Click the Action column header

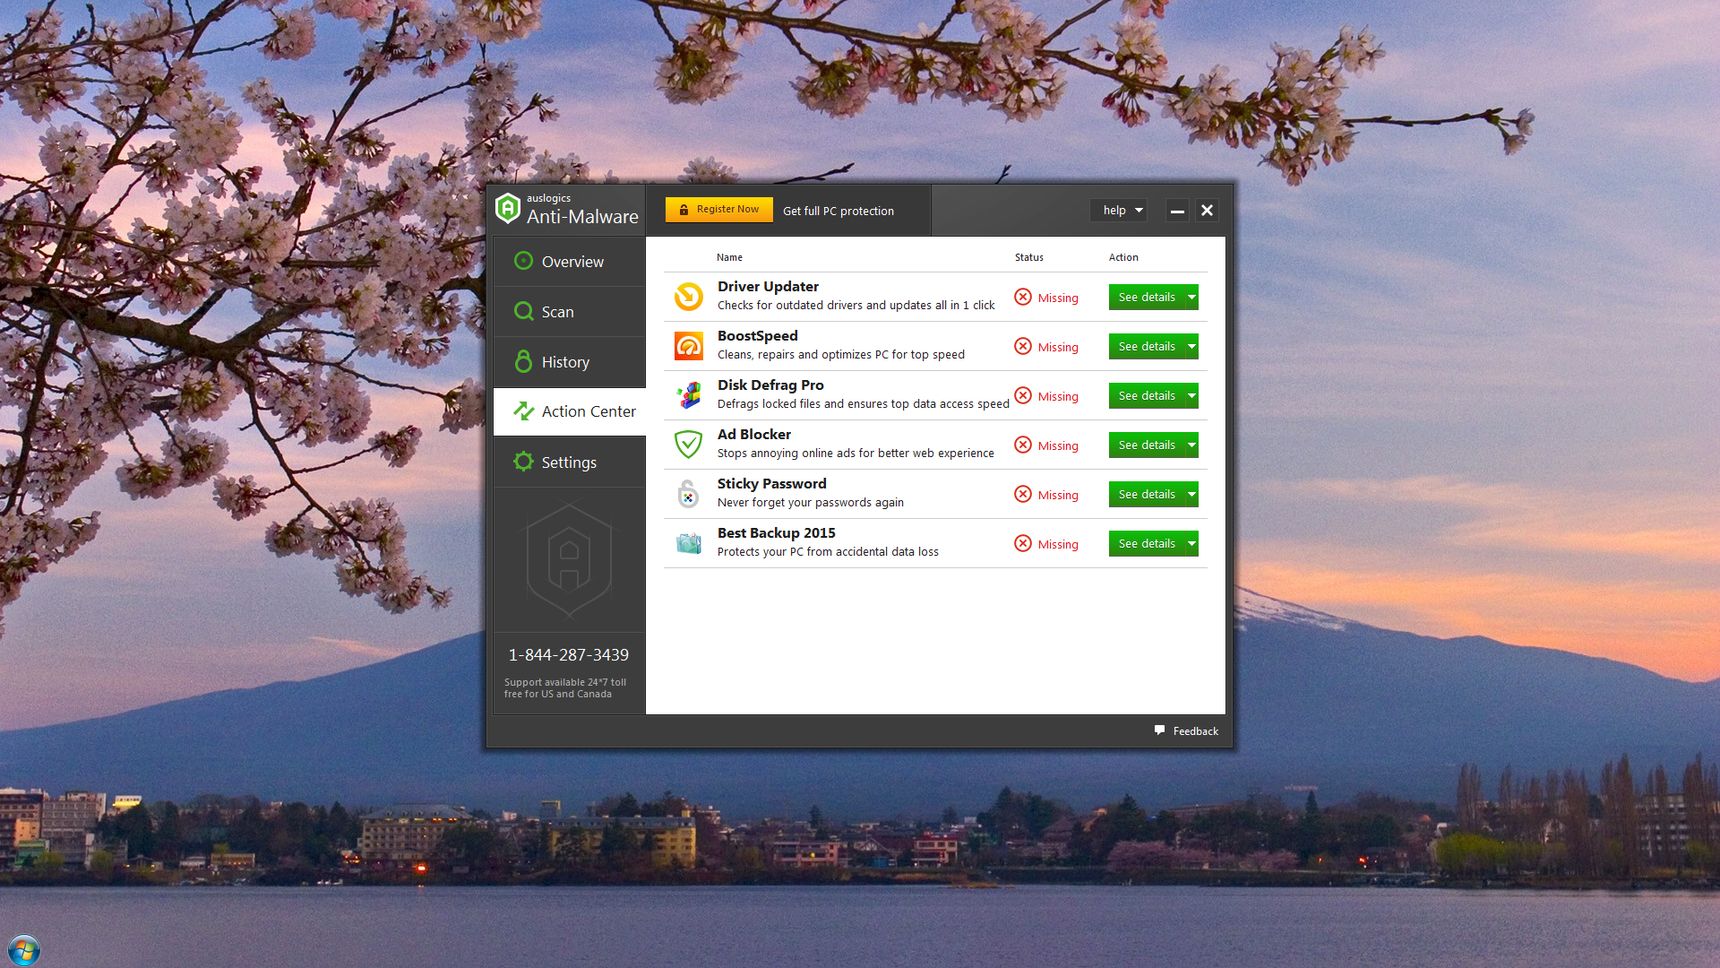coord(1123,257)
